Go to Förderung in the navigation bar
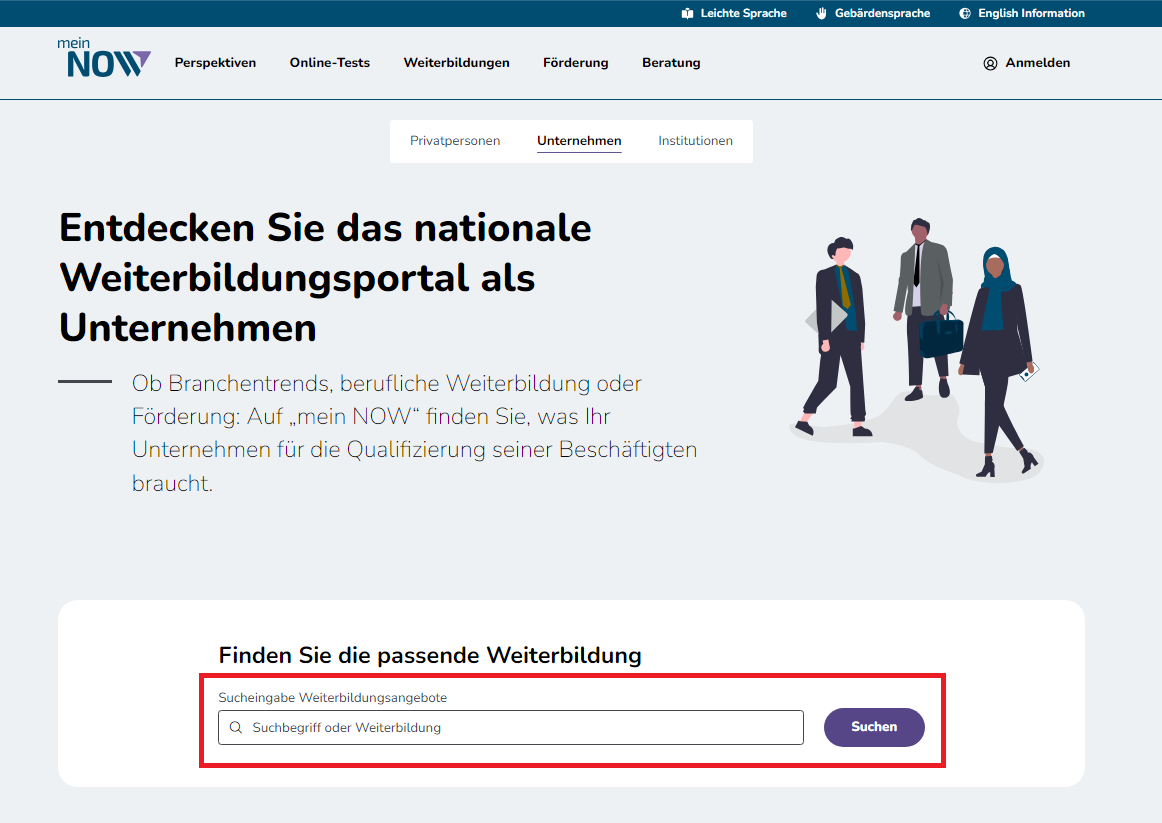This screenshot has height=823, width=1162. click(x=575, y=63)
